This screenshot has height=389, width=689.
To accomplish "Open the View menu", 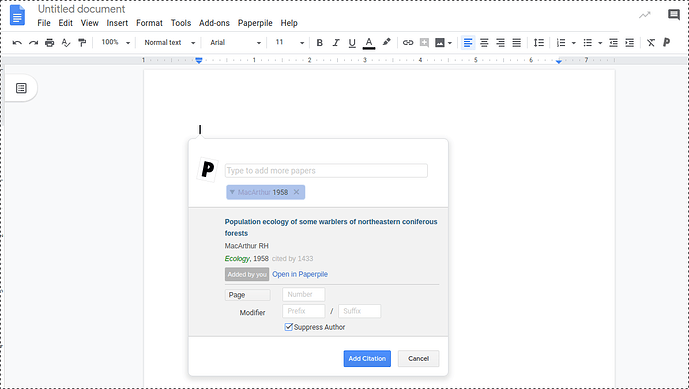I will click(90, 23).
